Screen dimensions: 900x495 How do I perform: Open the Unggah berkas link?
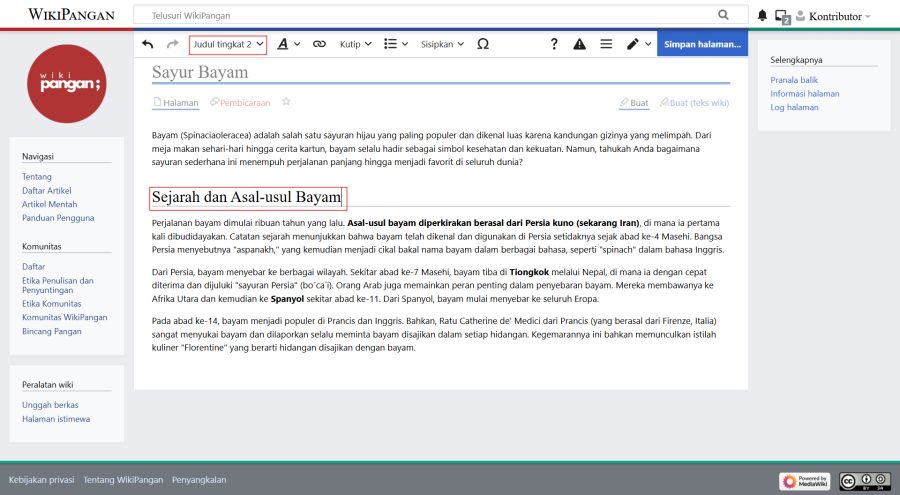click(50, 405)
